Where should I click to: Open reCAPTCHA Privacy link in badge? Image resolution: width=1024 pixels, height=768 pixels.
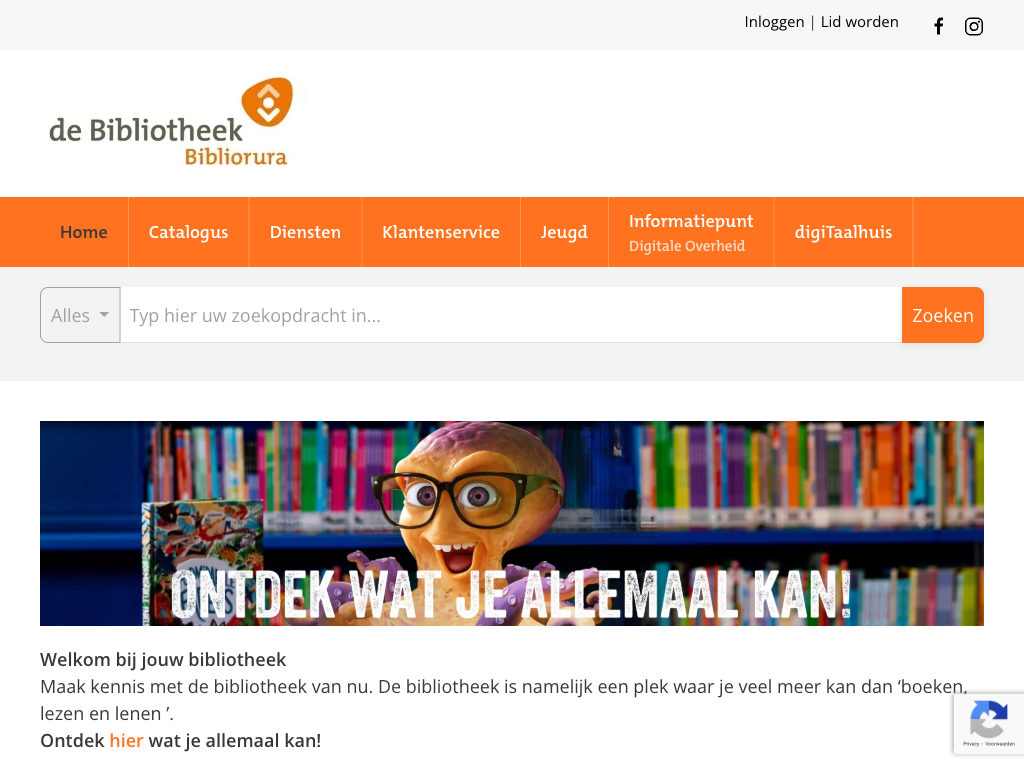(x=970, y=744)
